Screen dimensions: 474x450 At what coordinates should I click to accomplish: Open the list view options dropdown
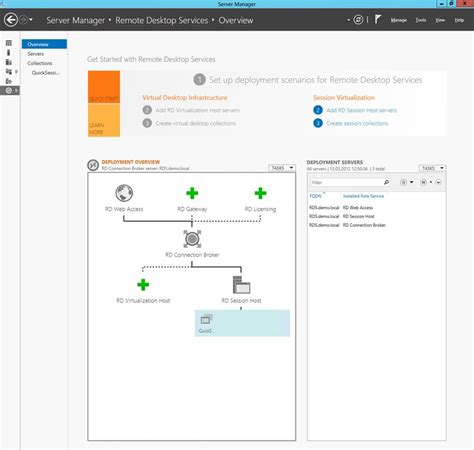tap(407, 182)
